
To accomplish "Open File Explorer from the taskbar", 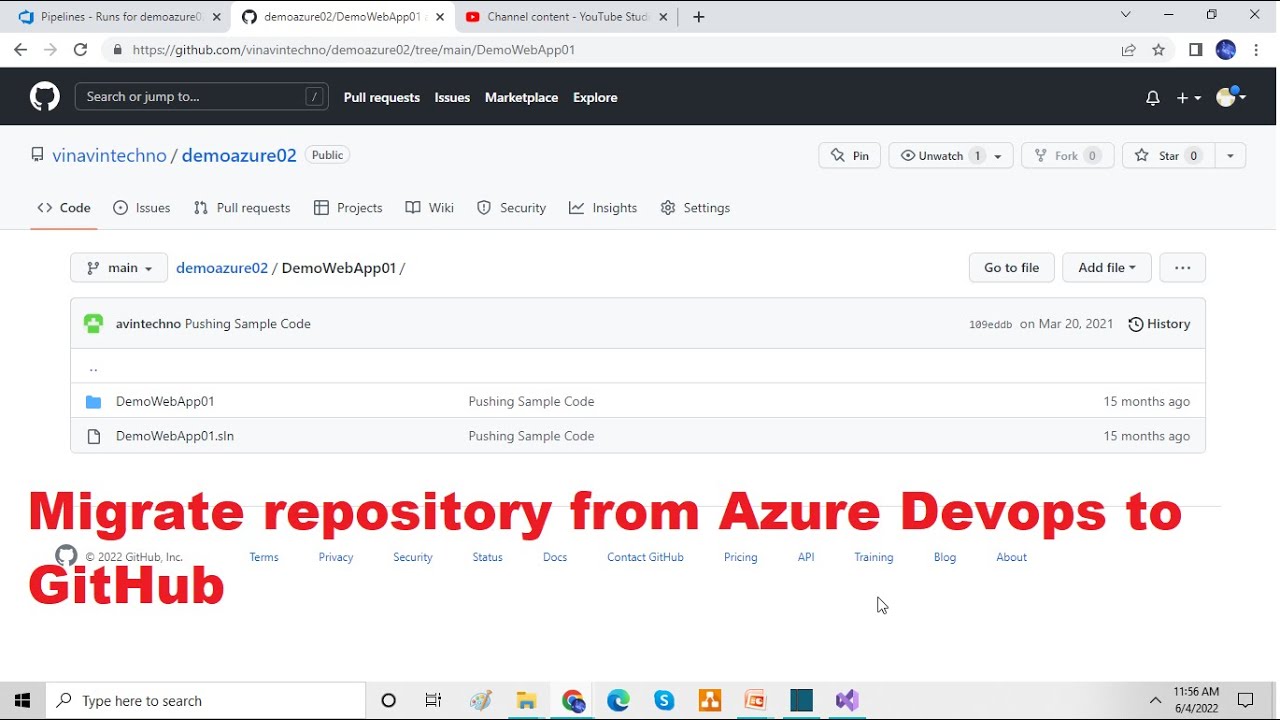I will pyautogui.click(x=526, y=701).
